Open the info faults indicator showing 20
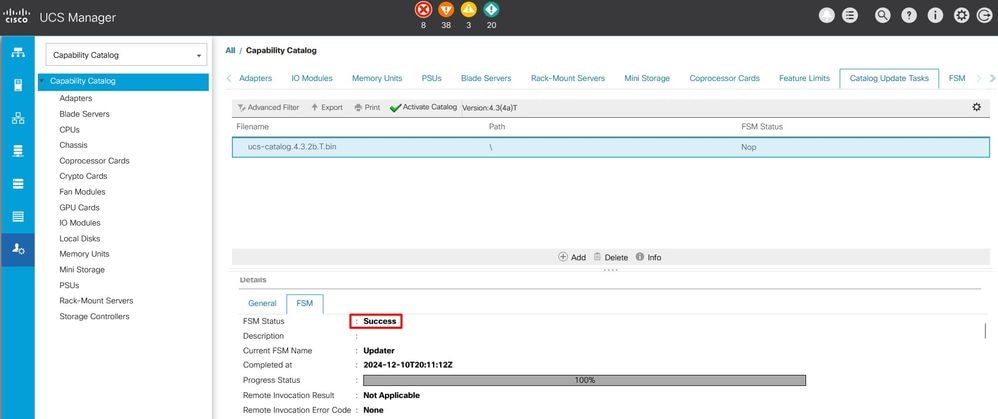998x419 pixels. (491, 10)
